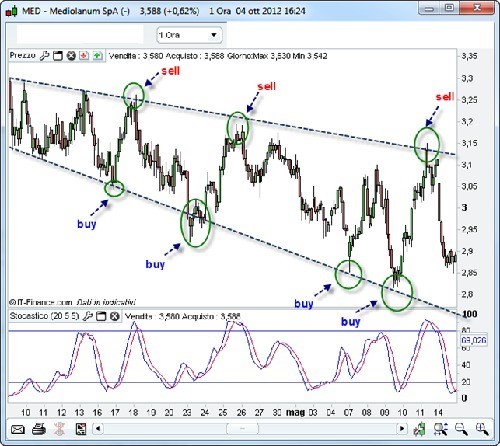Click the horizontal scrollbar thumb

click(242, 428)
